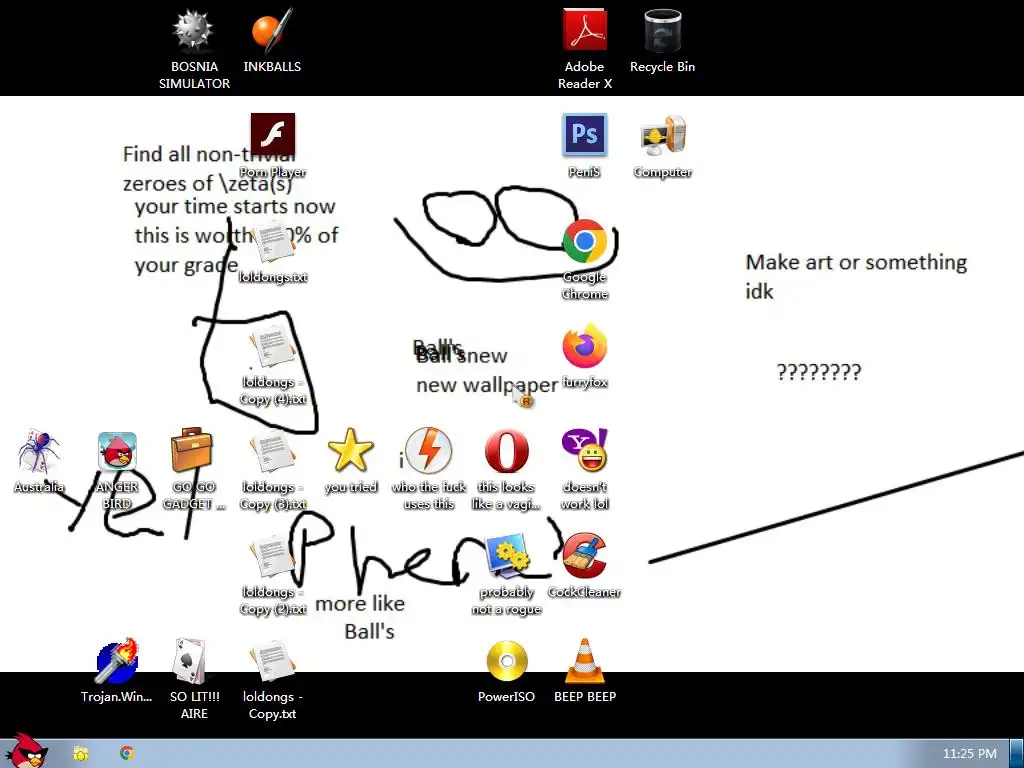Open Google Chrome desktop shortcut

click(584, 260)
